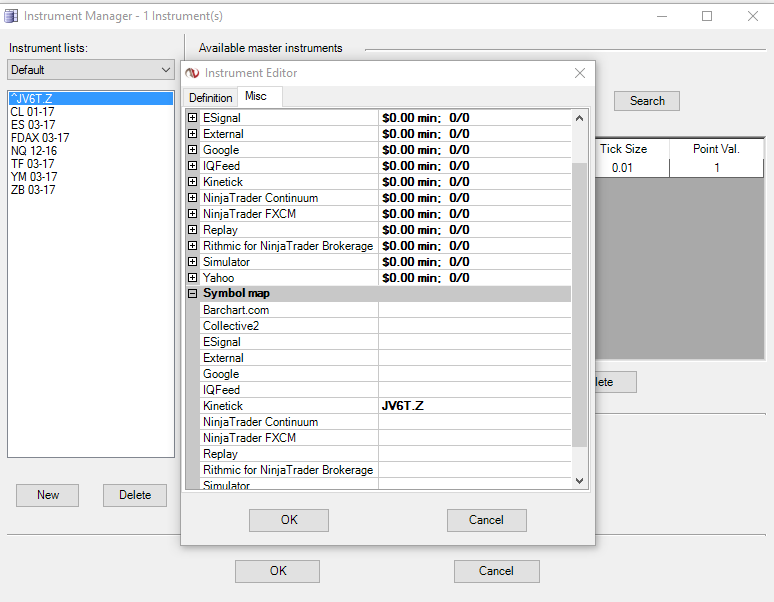Viewport: 774px width, 602px height.
Task: Click the Delete button under instrument list
Action: (135, 495)
